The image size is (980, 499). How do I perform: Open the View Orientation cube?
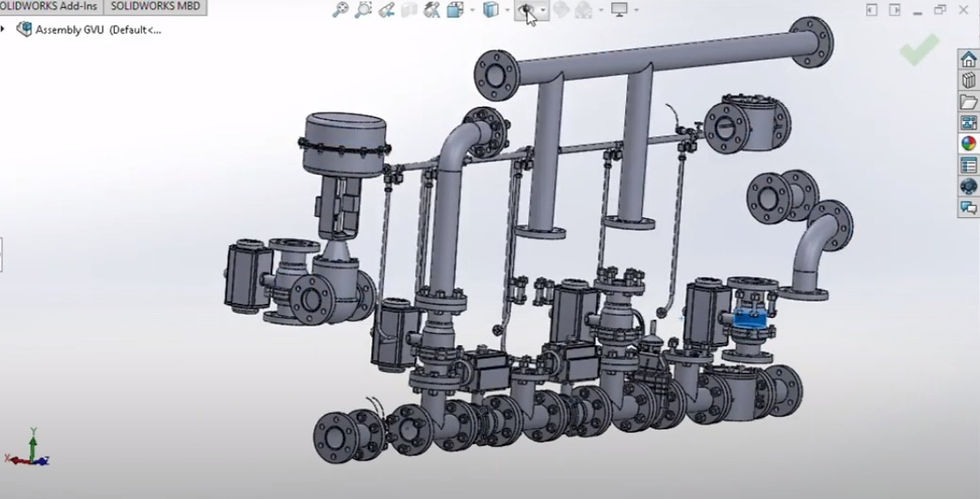click(x=455, y=9)
